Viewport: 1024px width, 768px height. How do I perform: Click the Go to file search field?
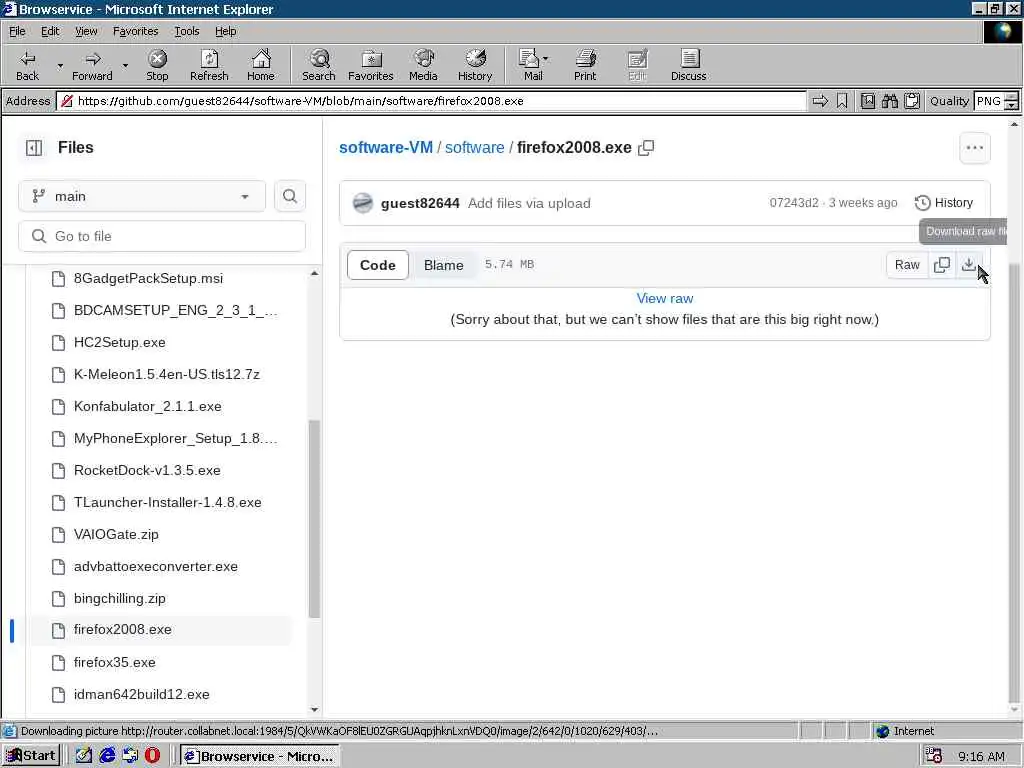point(161,236)
